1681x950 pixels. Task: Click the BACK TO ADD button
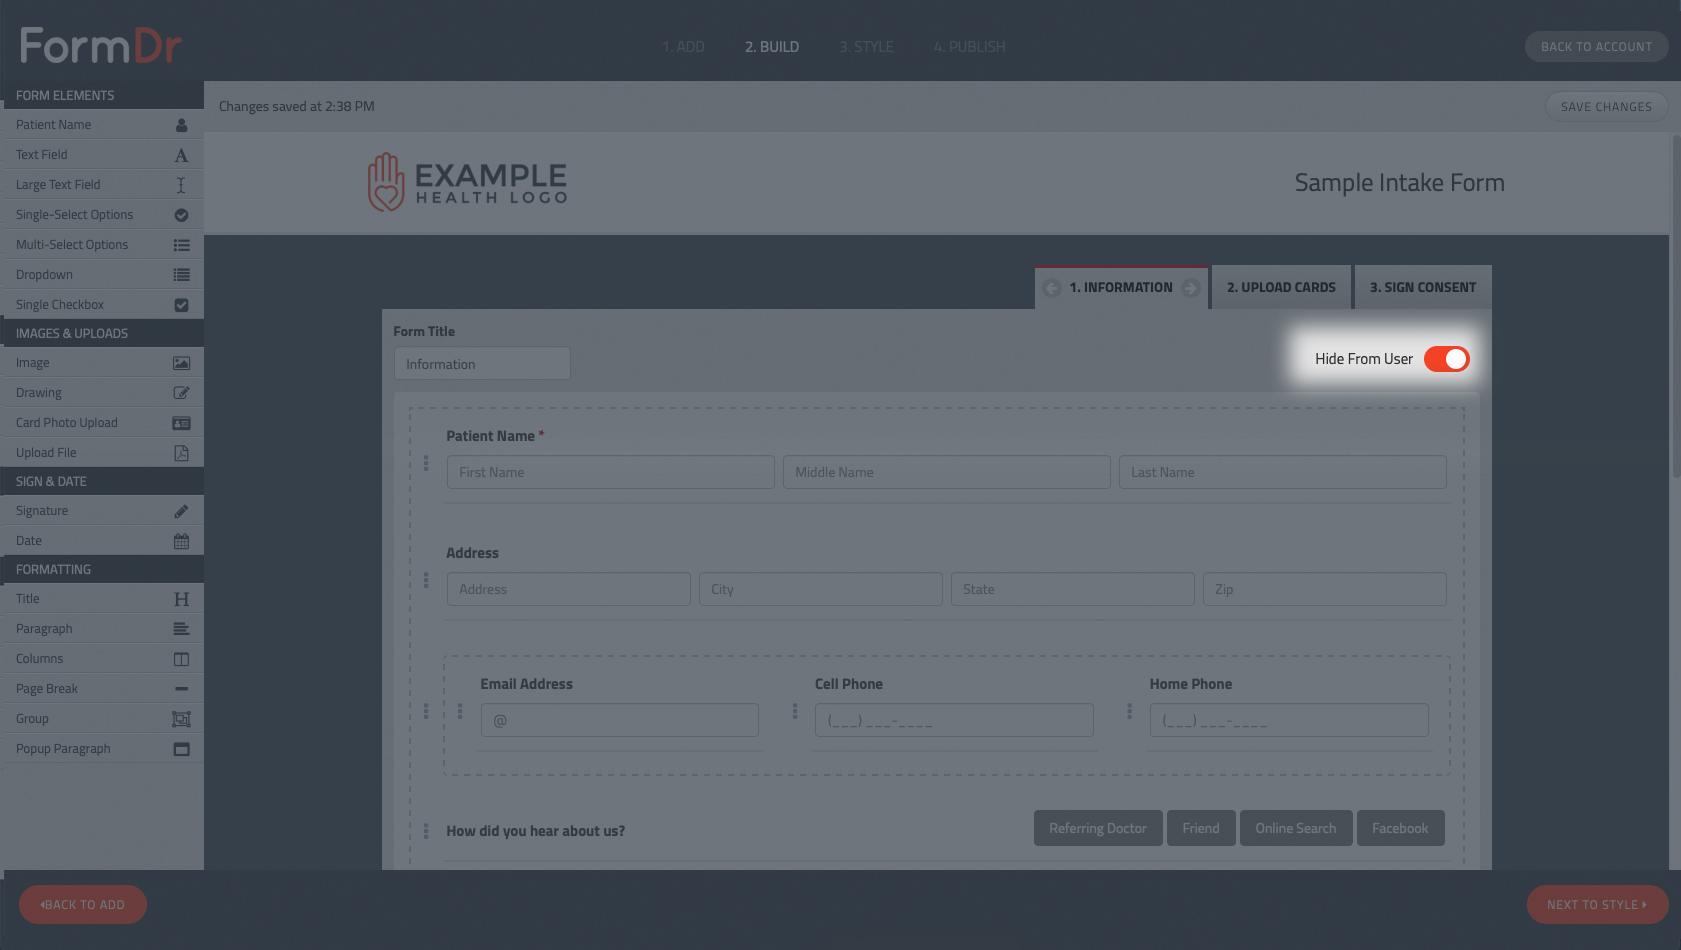point(83,905)
